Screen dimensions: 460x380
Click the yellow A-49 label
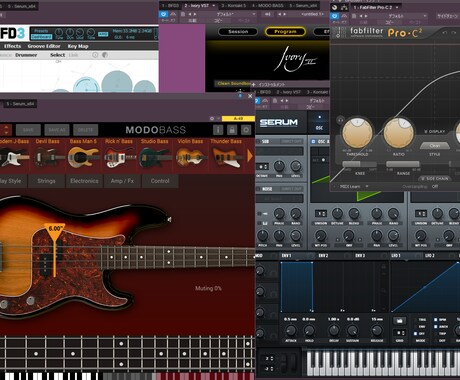(238, 118)
